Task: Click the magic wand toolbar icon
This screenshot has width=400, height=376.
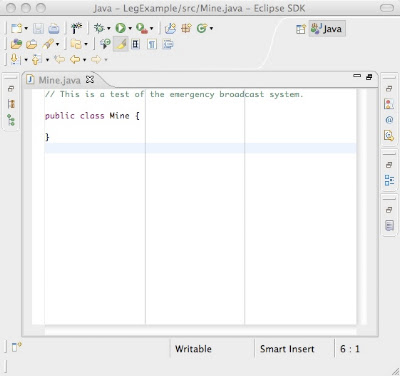Action: [76, 28]
